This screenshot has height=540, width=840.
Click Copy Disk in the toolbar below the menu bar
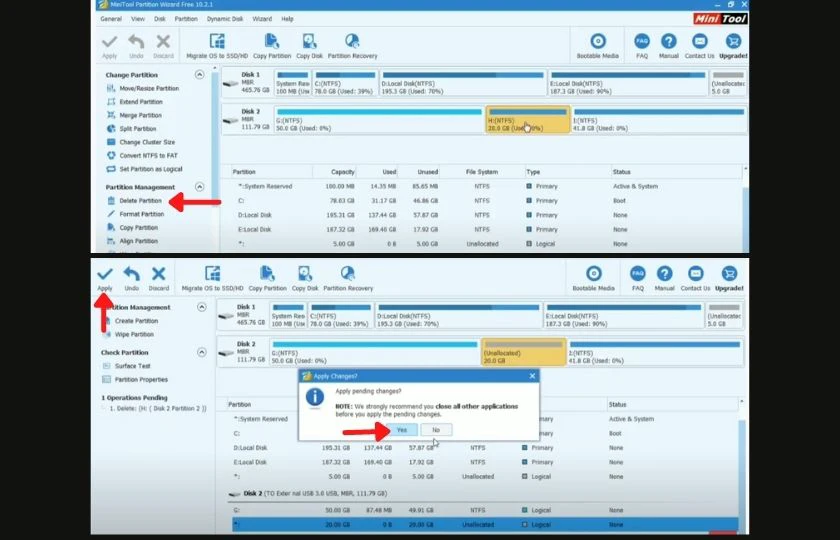click(x=310, y=46)
